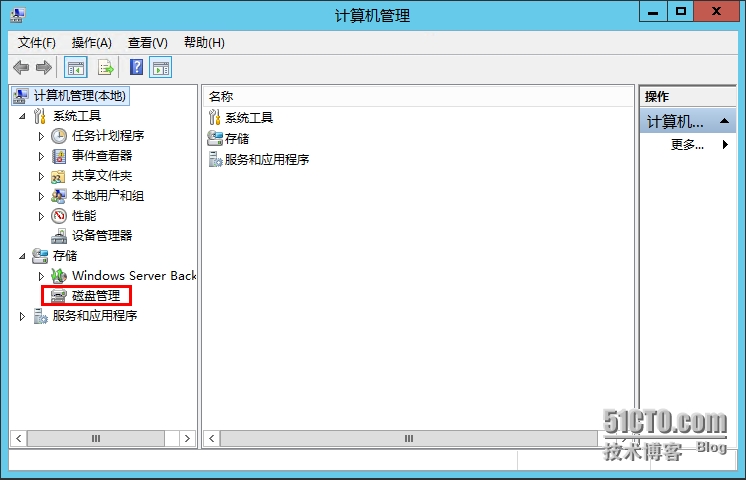Viewport: 746px width, 480px height.
Task: Click the 服务和应用程序 icon in the tree
Action: click(40, 316)
